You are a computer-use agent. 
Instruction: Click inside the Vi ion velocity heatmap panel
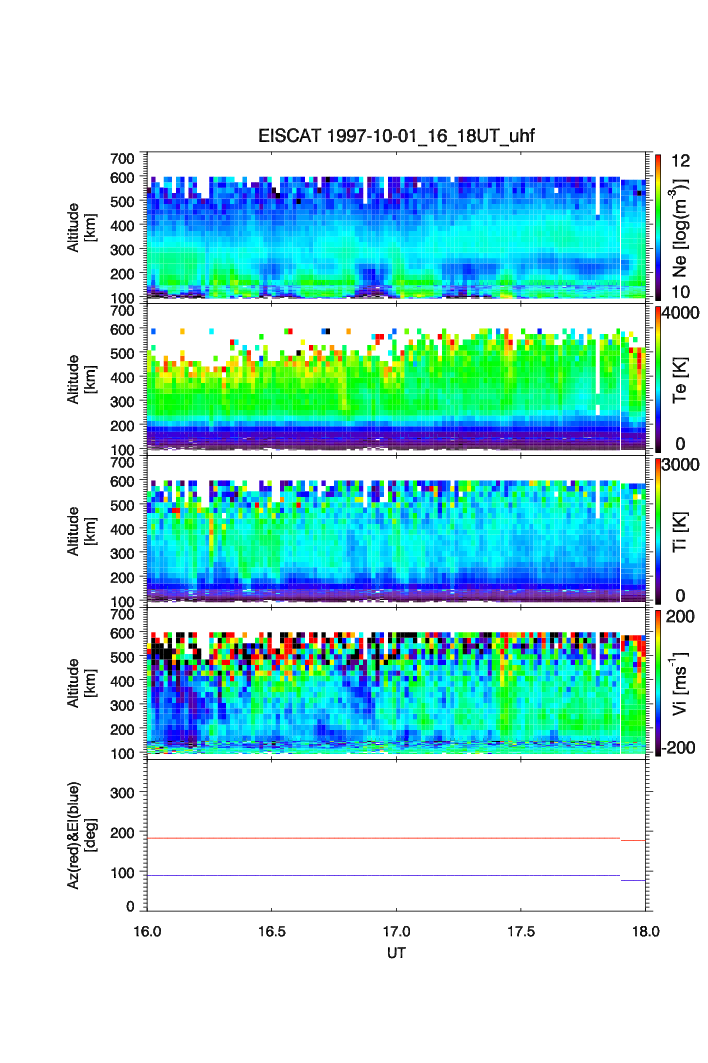[396, 681]
